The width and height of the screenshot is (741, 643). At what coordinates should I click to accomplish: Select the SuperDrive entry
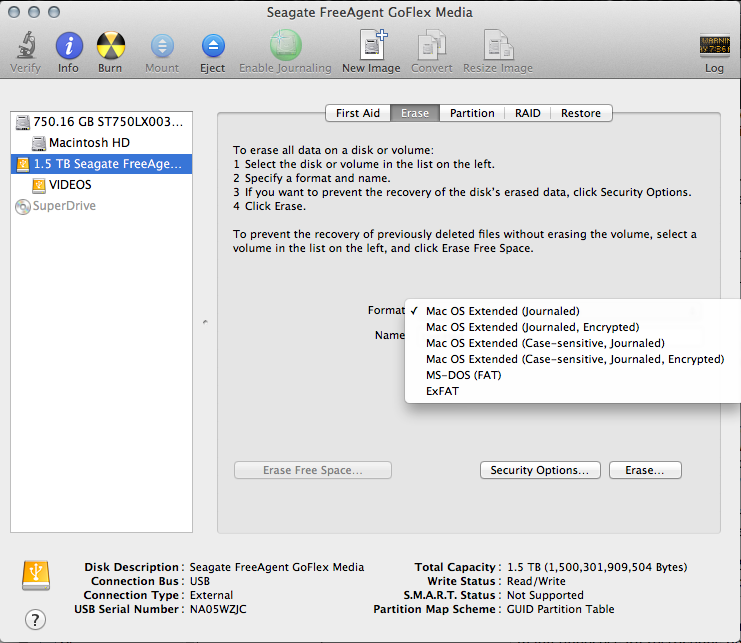(x=101, y=206)
